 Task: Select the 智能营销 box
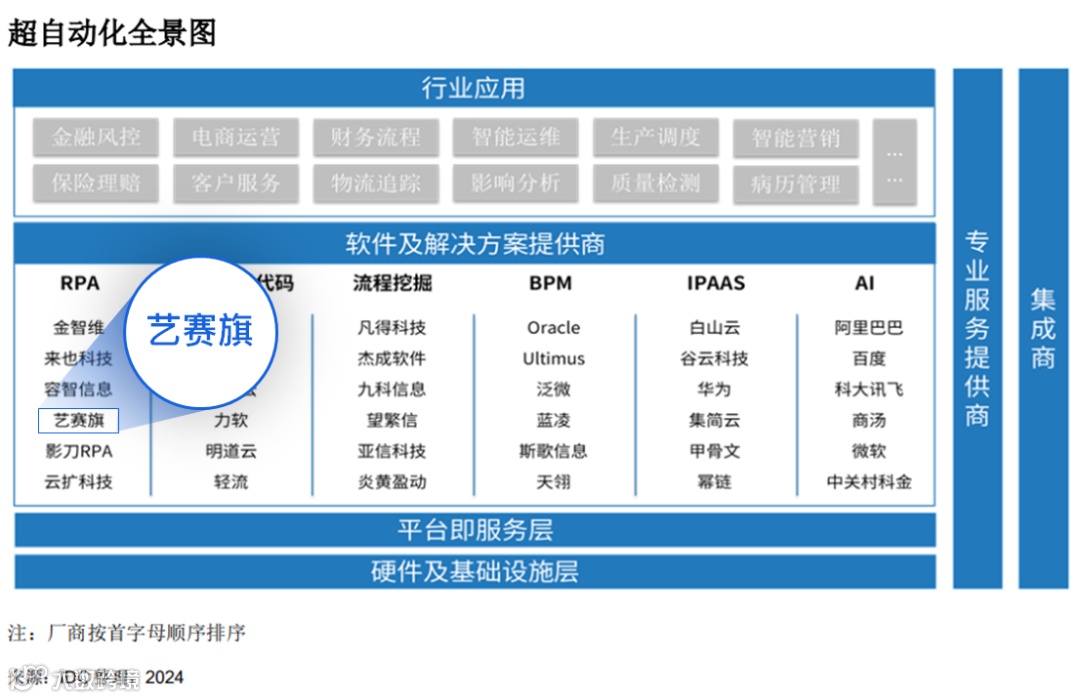796,138
